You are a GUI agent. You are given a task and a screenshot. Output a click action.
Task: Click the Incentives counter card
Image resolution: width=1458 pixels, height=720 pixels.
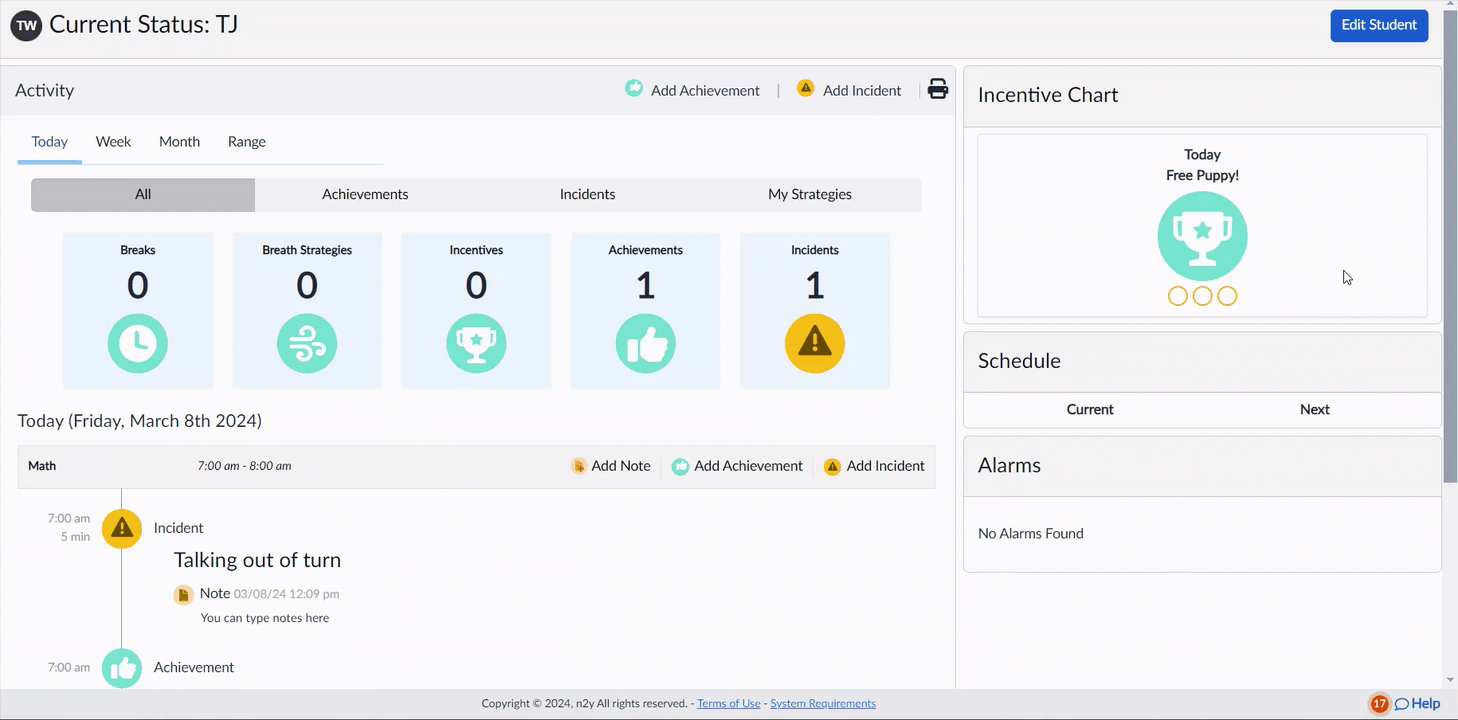coord(476,311)
